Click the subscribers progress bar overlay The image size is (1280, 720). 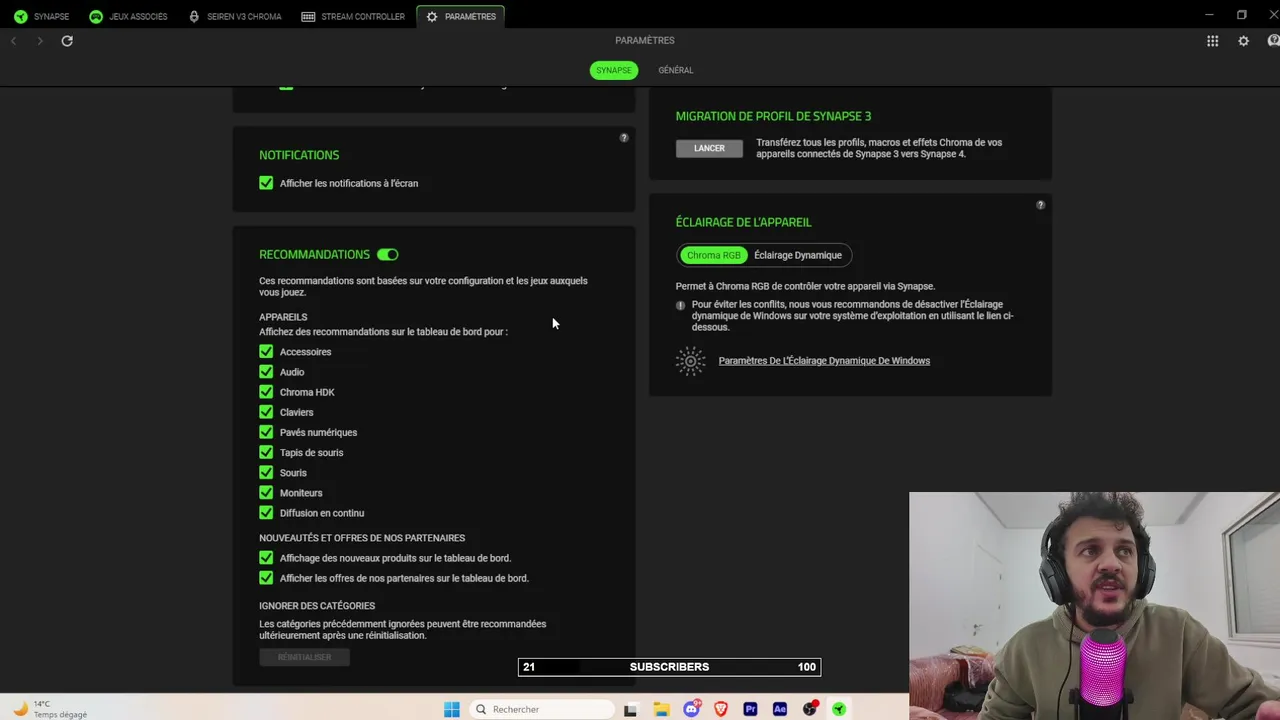coord(669,667)
